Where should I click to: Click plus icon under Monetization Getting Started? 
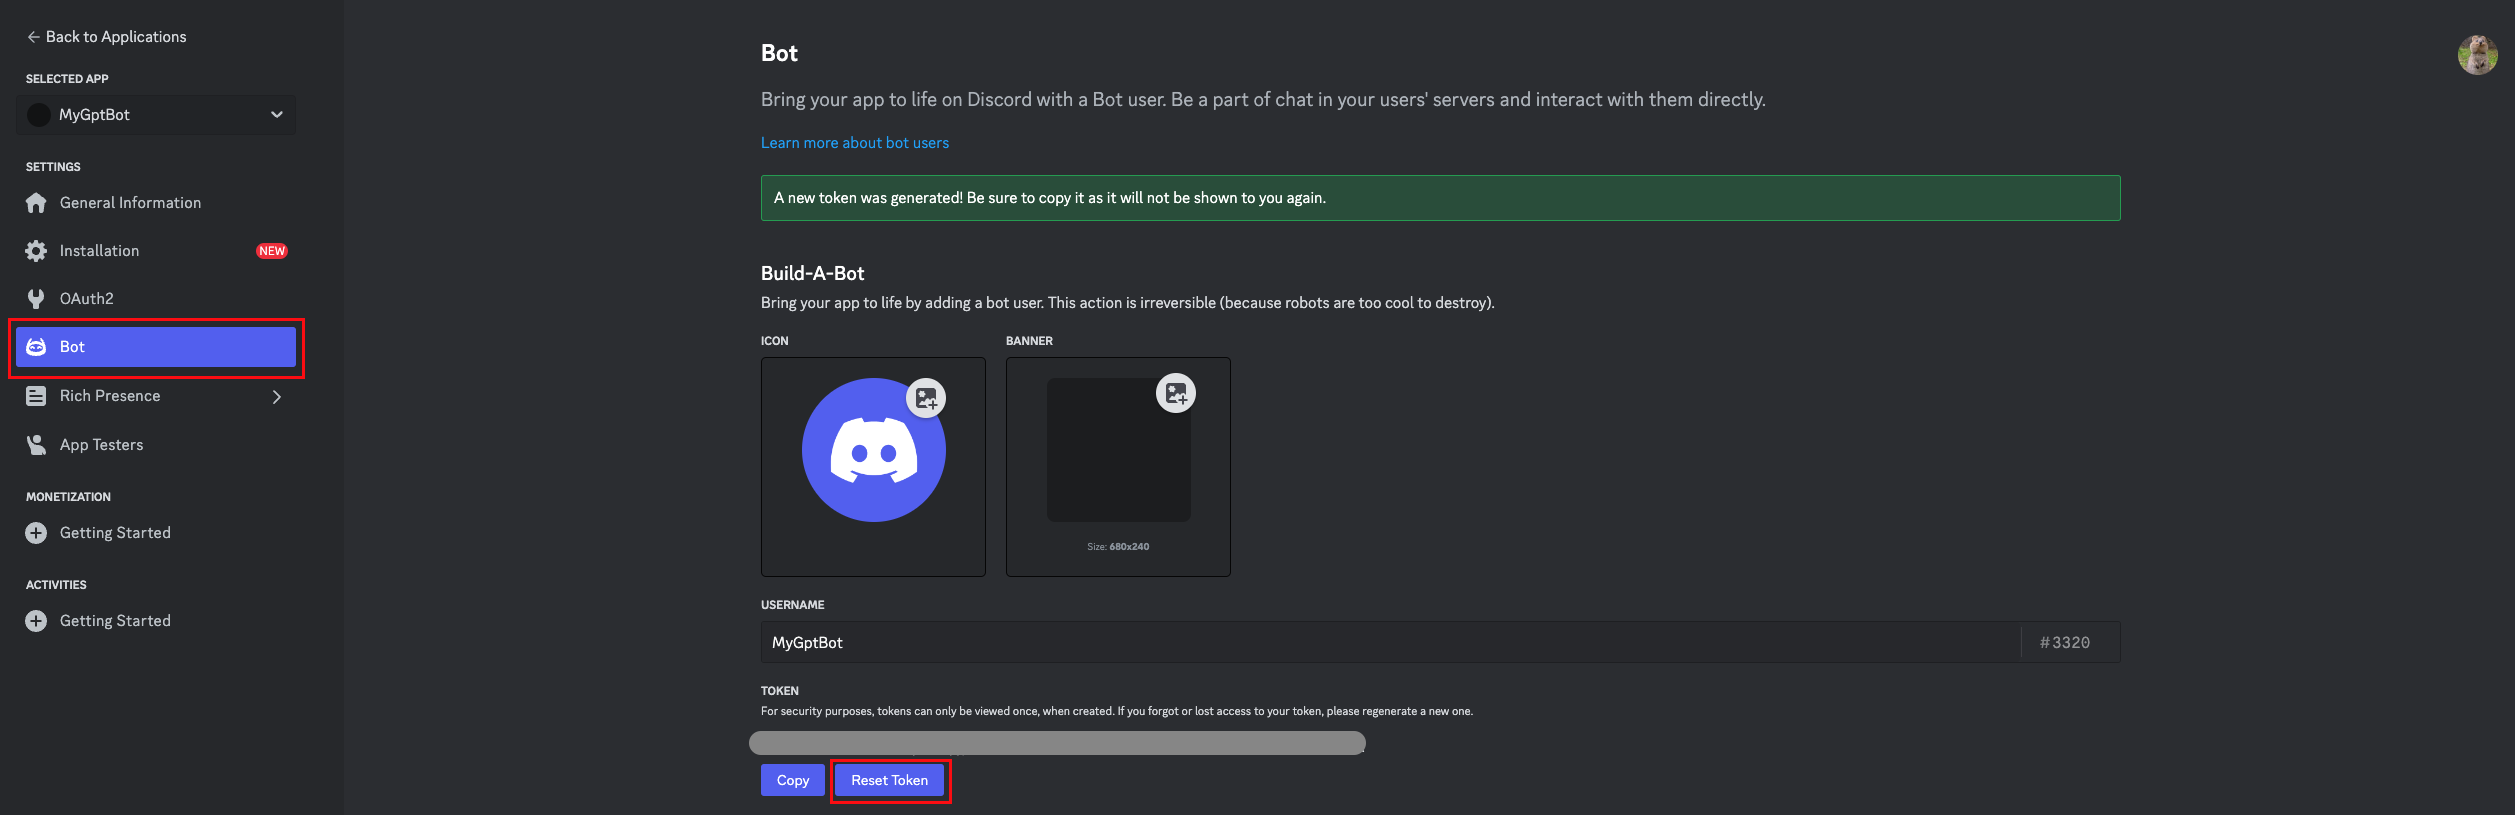[x=36, y=533]
